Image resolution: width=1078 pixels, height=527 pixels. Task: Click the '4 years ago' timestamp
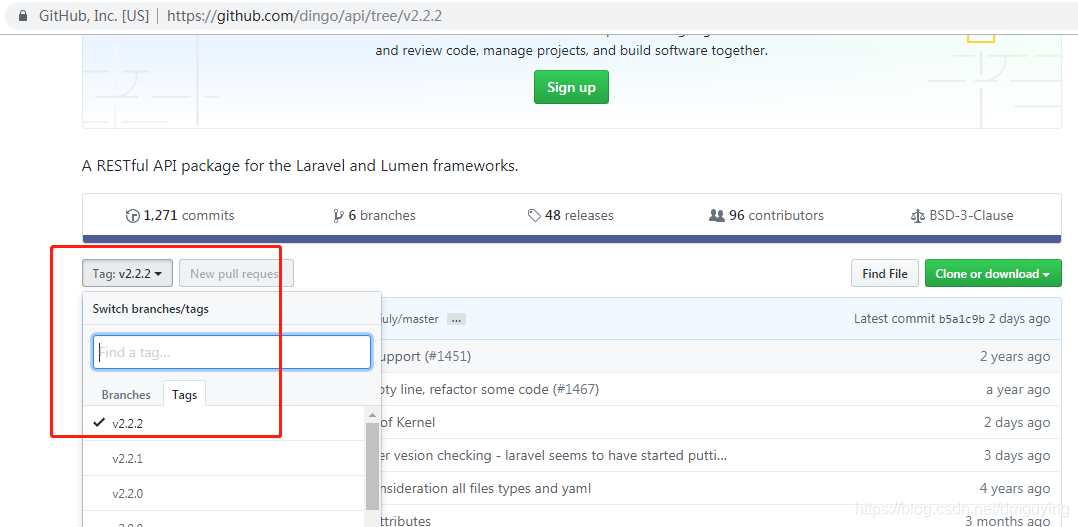(1015, 489)
